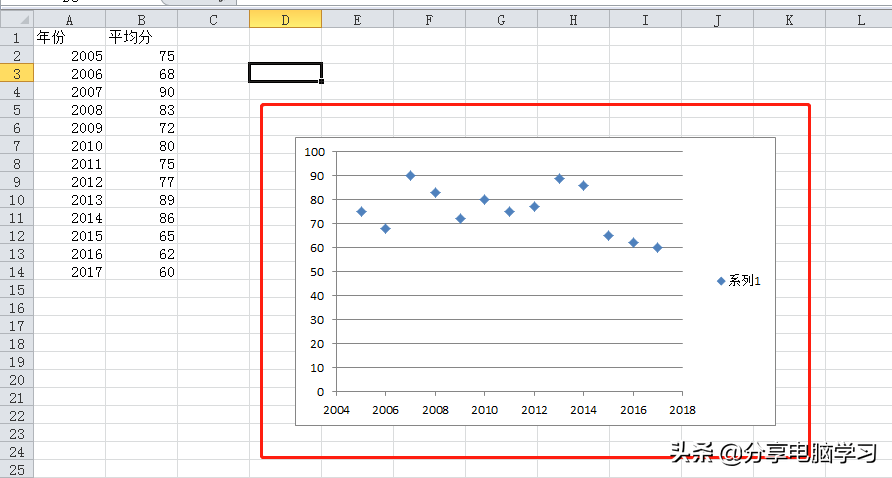The image size is (892, 478).
Task: Select row 14 header
Action: coord(16,272)
